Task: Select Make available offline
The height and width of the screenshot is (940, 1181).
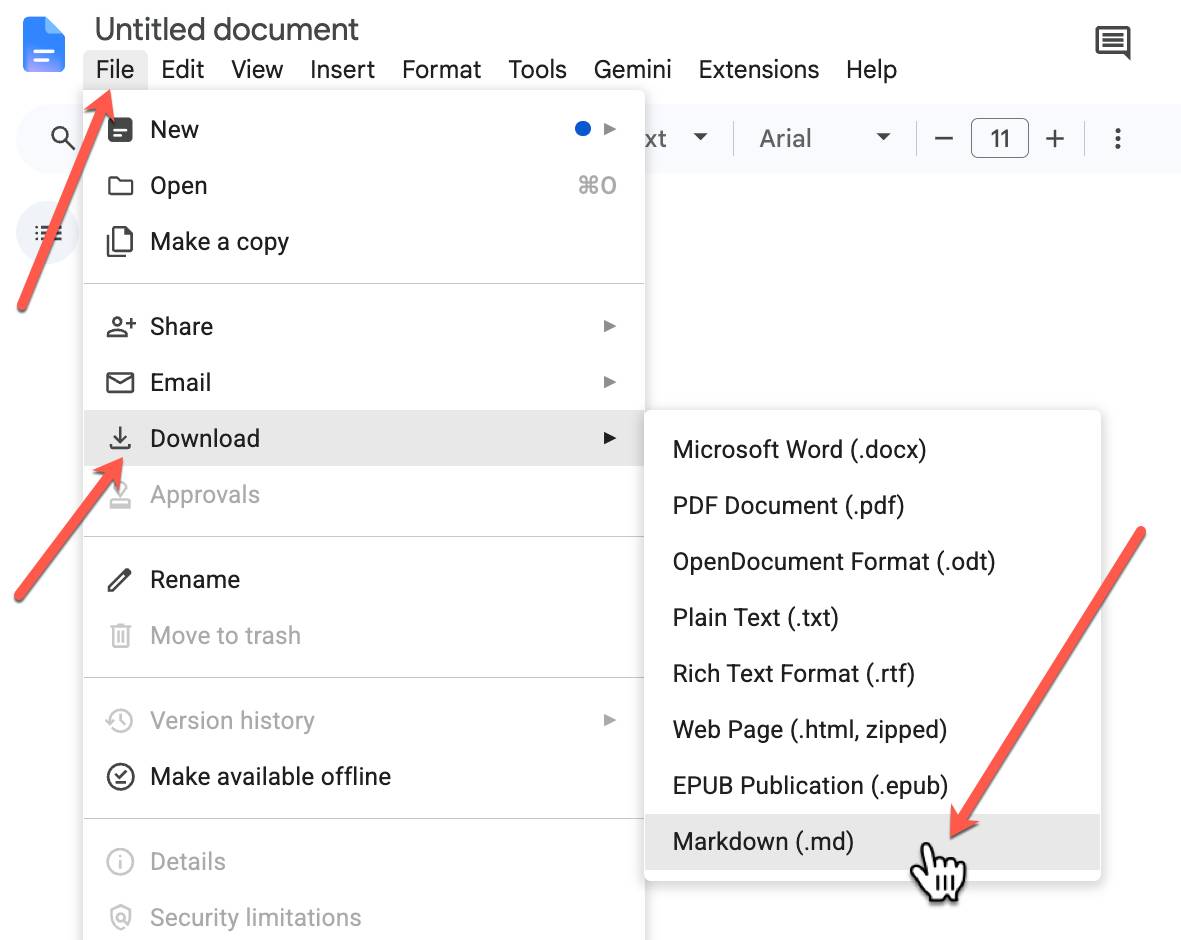Action: pyautogui.click(x=364, y=777)
